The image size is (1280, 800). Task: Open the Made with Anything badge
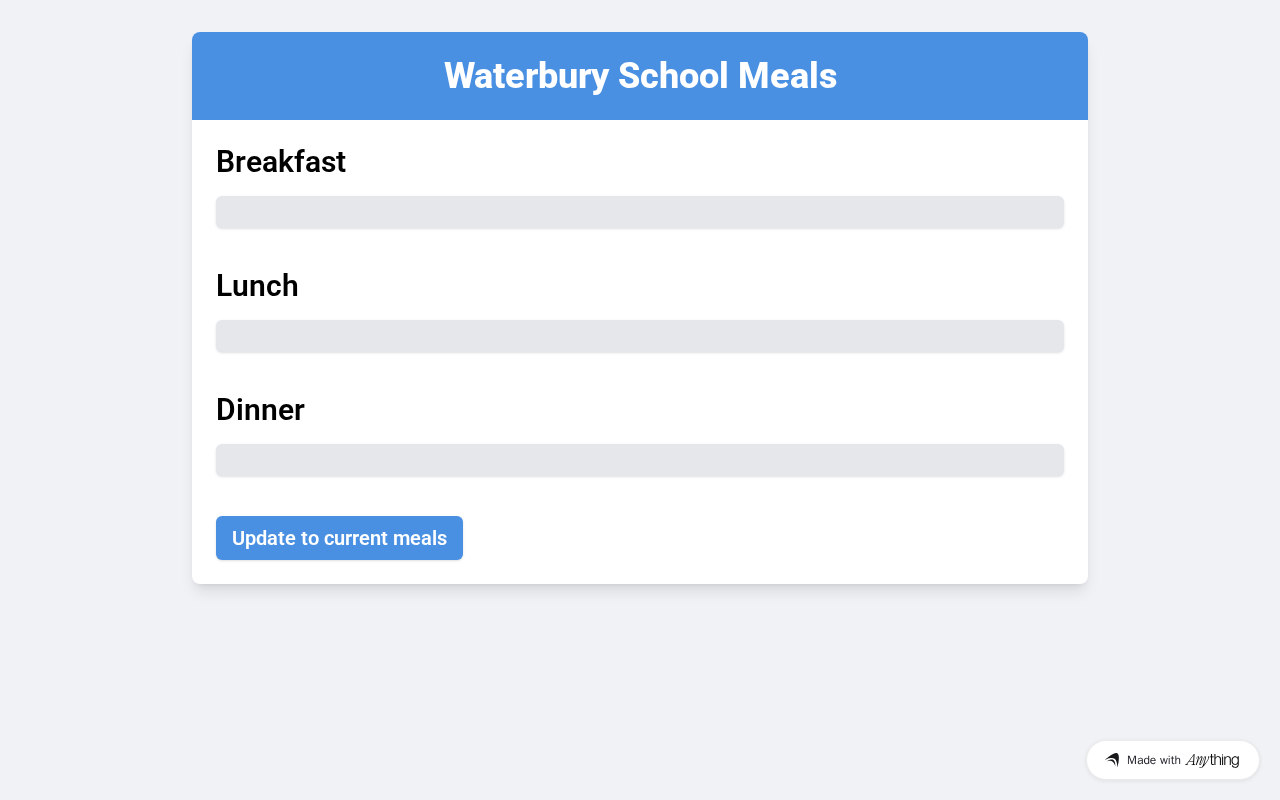[1172, 760]
